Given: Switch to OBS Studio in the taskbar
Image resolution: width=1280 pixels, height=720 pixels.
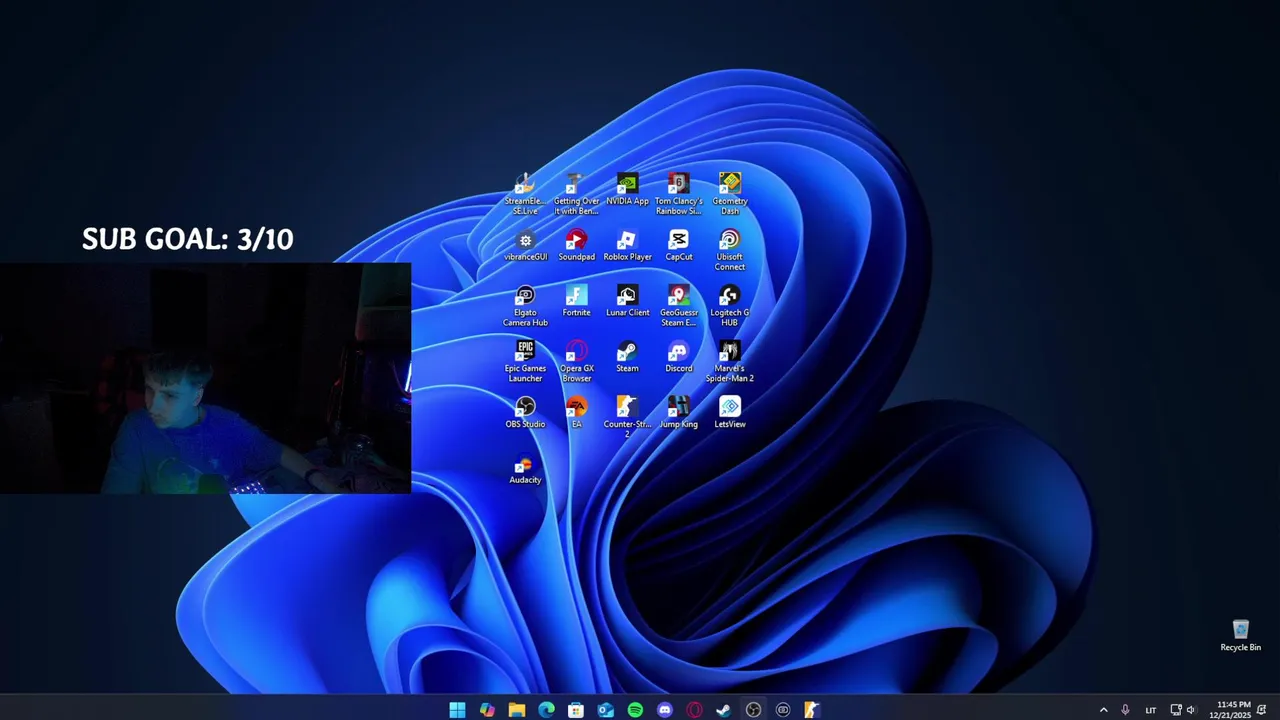Looking at the screenshot, I should click(753, 710).
